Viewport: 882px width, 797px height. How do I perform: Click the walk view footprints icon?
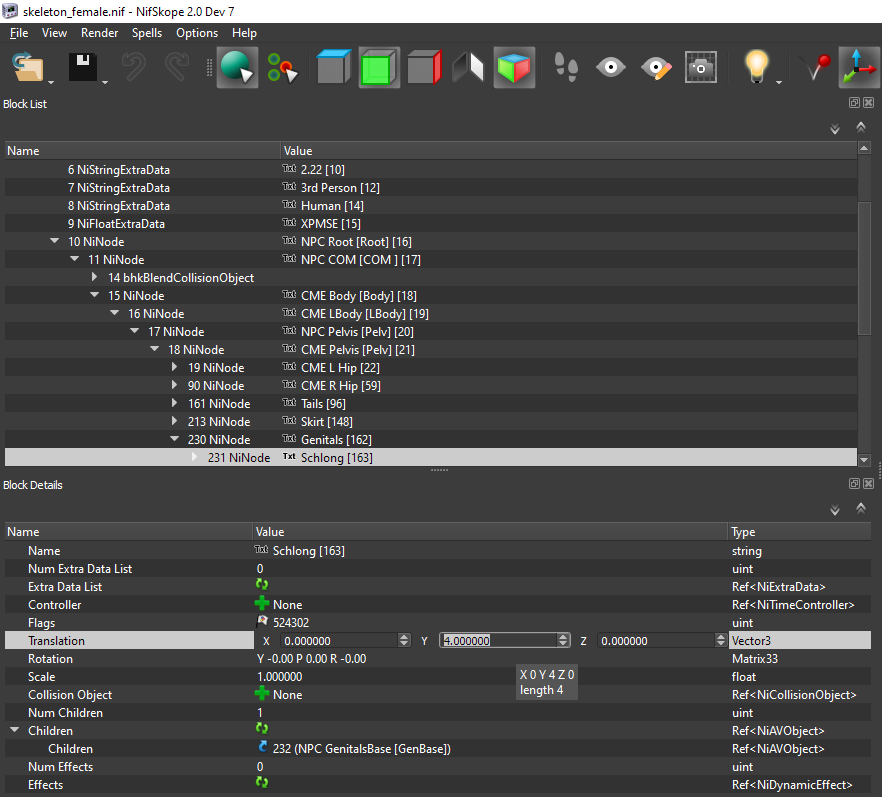tap(566, 67)
